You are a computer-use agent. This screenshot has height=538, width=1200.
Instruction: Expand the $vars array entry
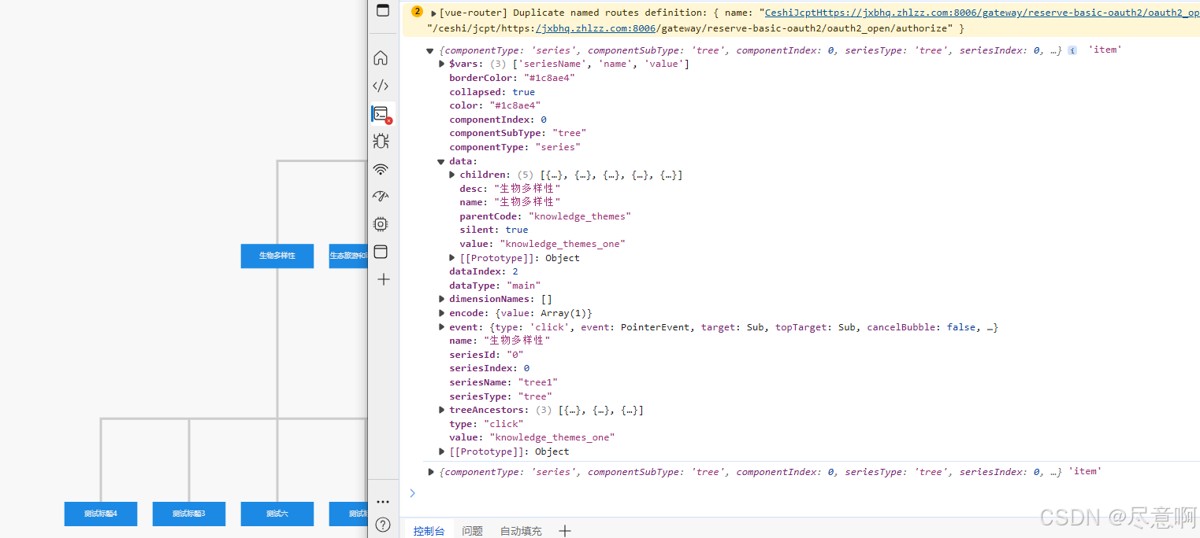pos(442,64)
